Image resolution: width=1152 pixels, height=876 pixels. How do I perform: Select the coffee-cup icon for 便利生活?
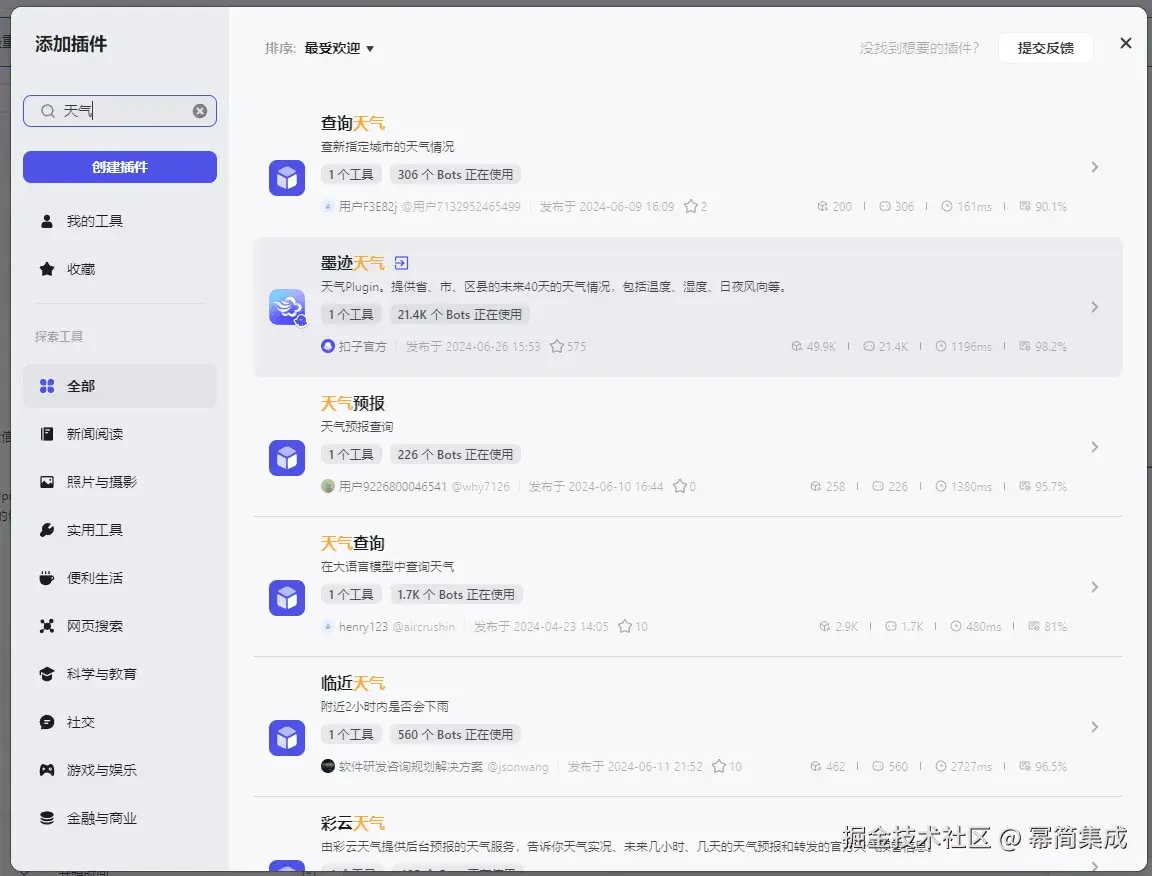47,577
